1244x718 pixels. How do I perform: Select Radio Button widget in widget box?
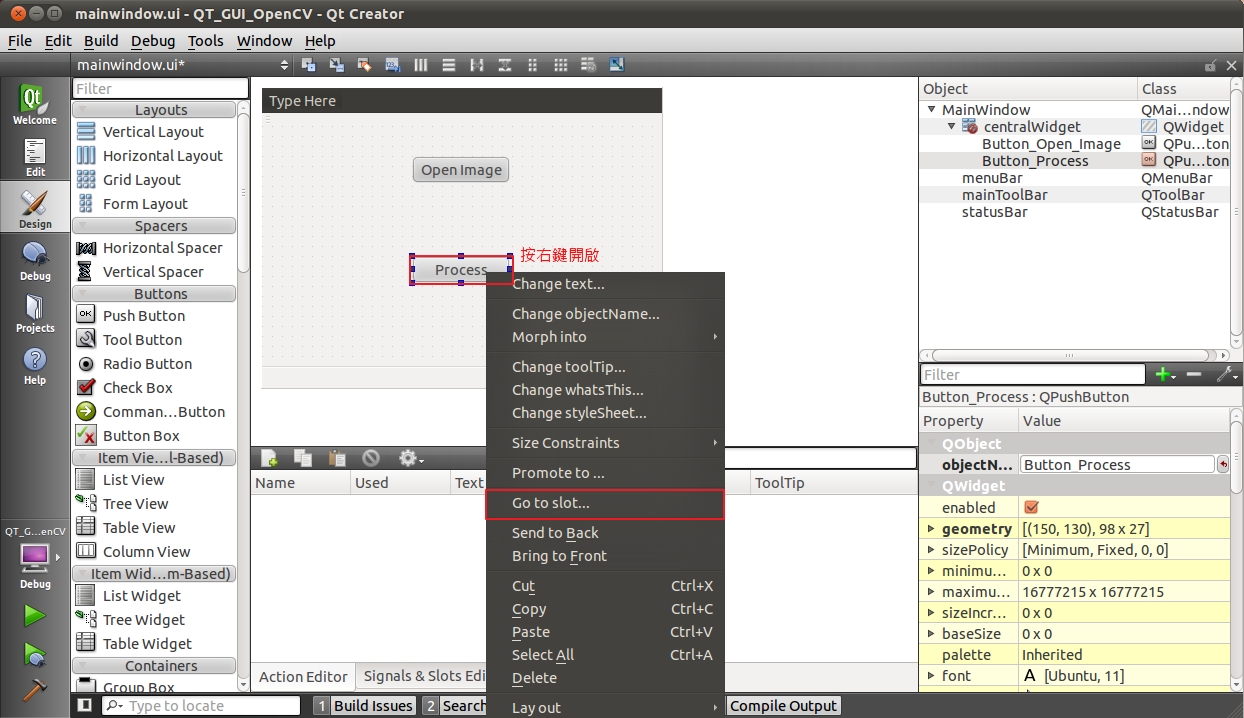click(x=147, y=364)
